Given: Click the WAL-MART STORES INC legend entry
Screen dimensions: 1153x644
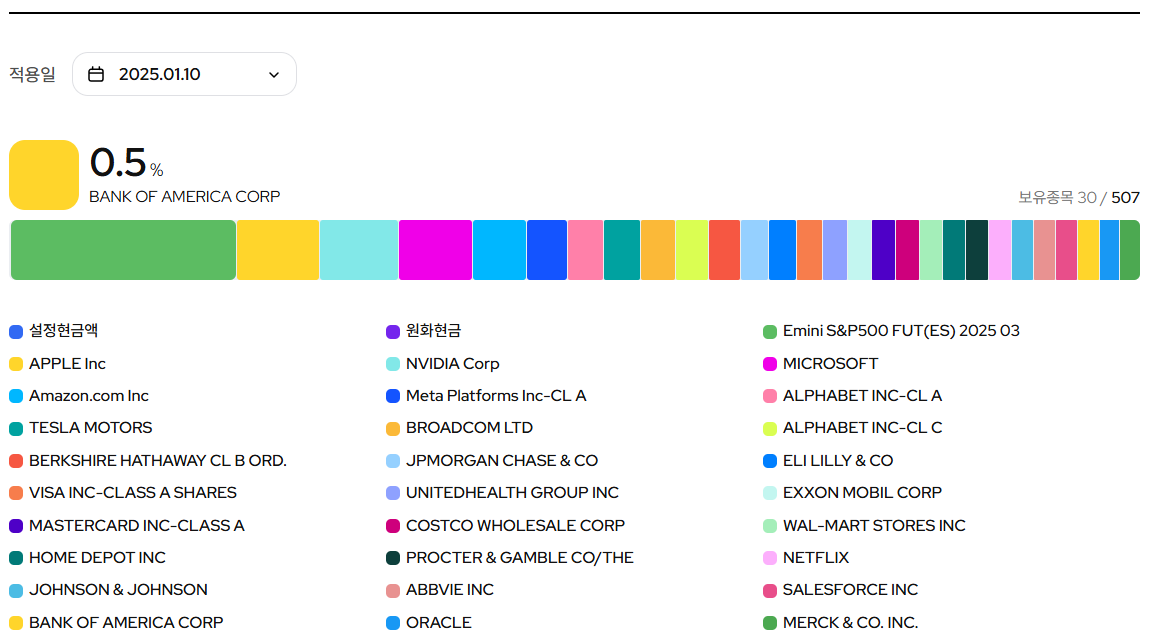Looking at the screenshot, I should 864,526.
